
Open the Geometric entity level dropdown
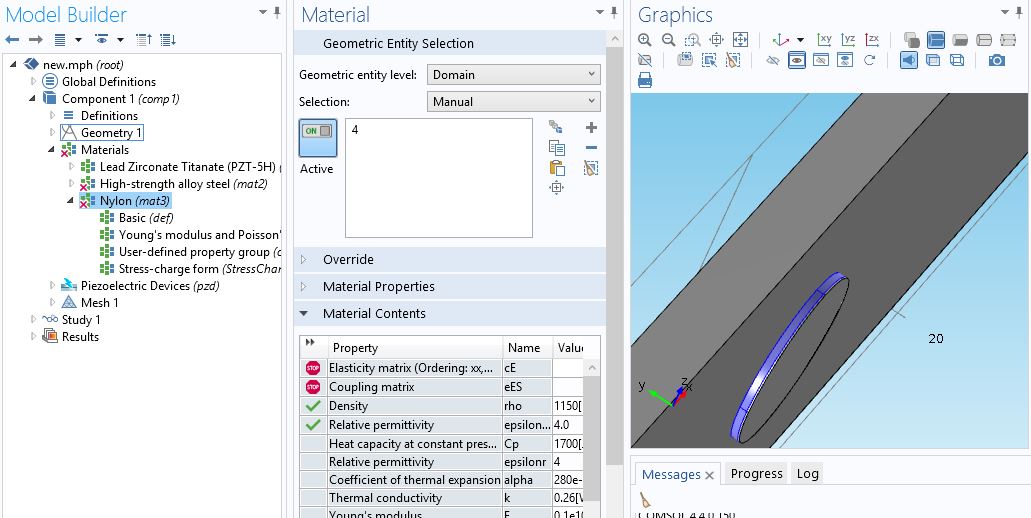514,74
